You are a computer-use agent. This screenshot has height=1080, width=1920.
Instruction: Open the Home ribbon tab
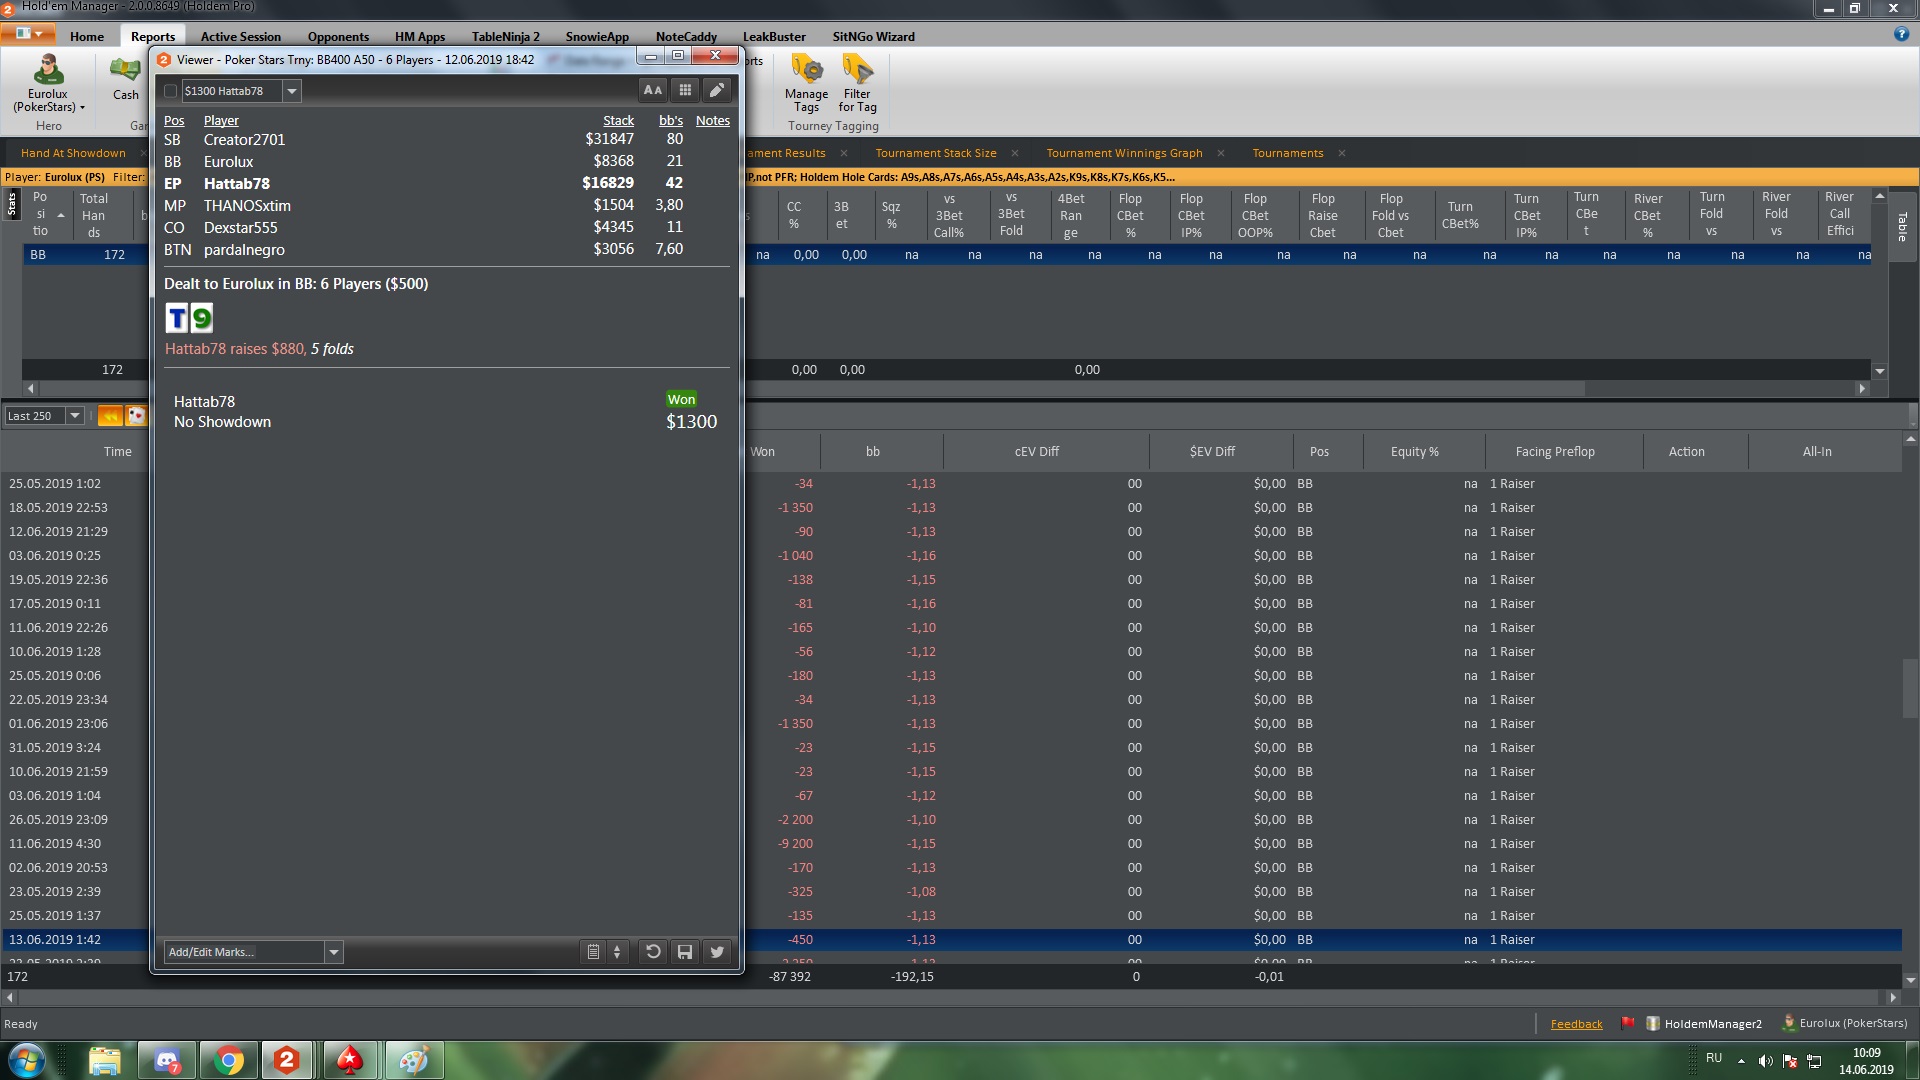87,36
